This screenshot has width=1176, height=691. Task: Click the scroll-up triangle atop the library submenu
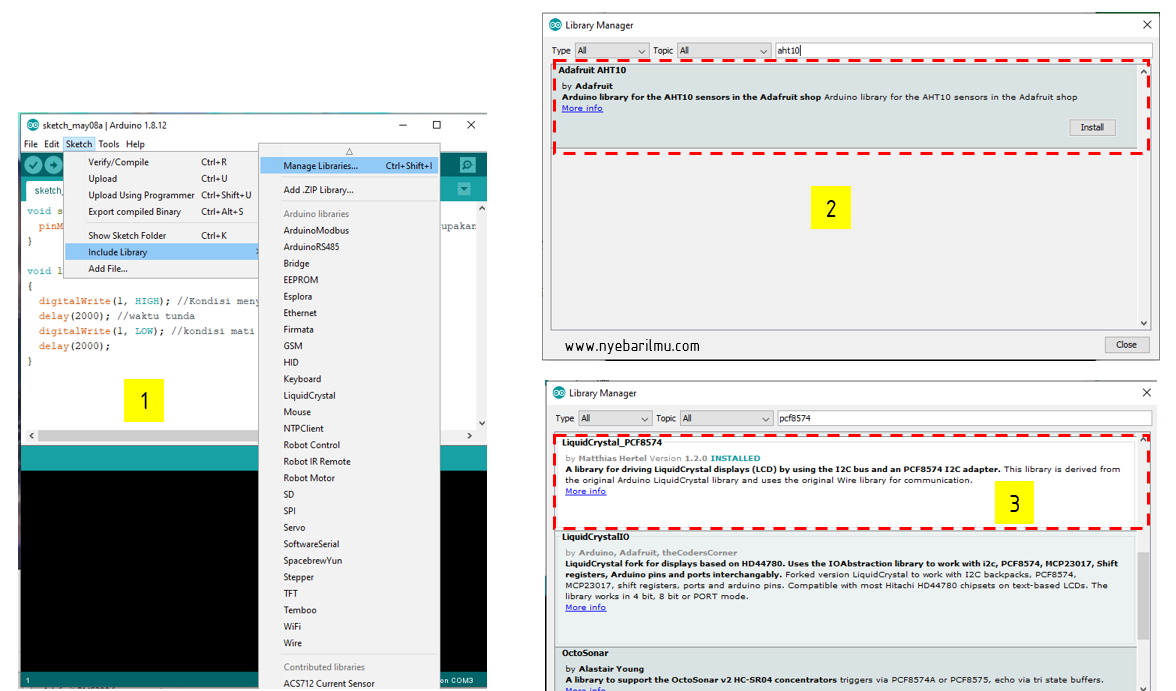point(350,151)
